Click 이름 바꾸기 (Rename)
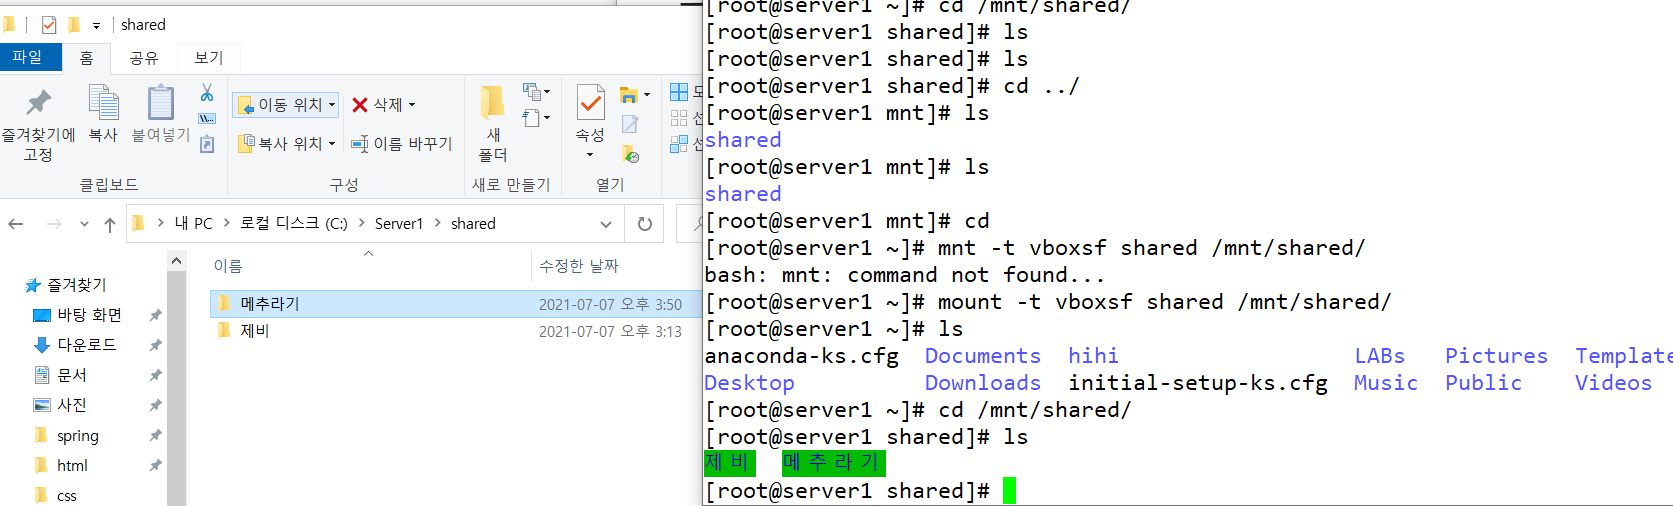Viewport: 1673px width, 506px height. coord(401,144)
